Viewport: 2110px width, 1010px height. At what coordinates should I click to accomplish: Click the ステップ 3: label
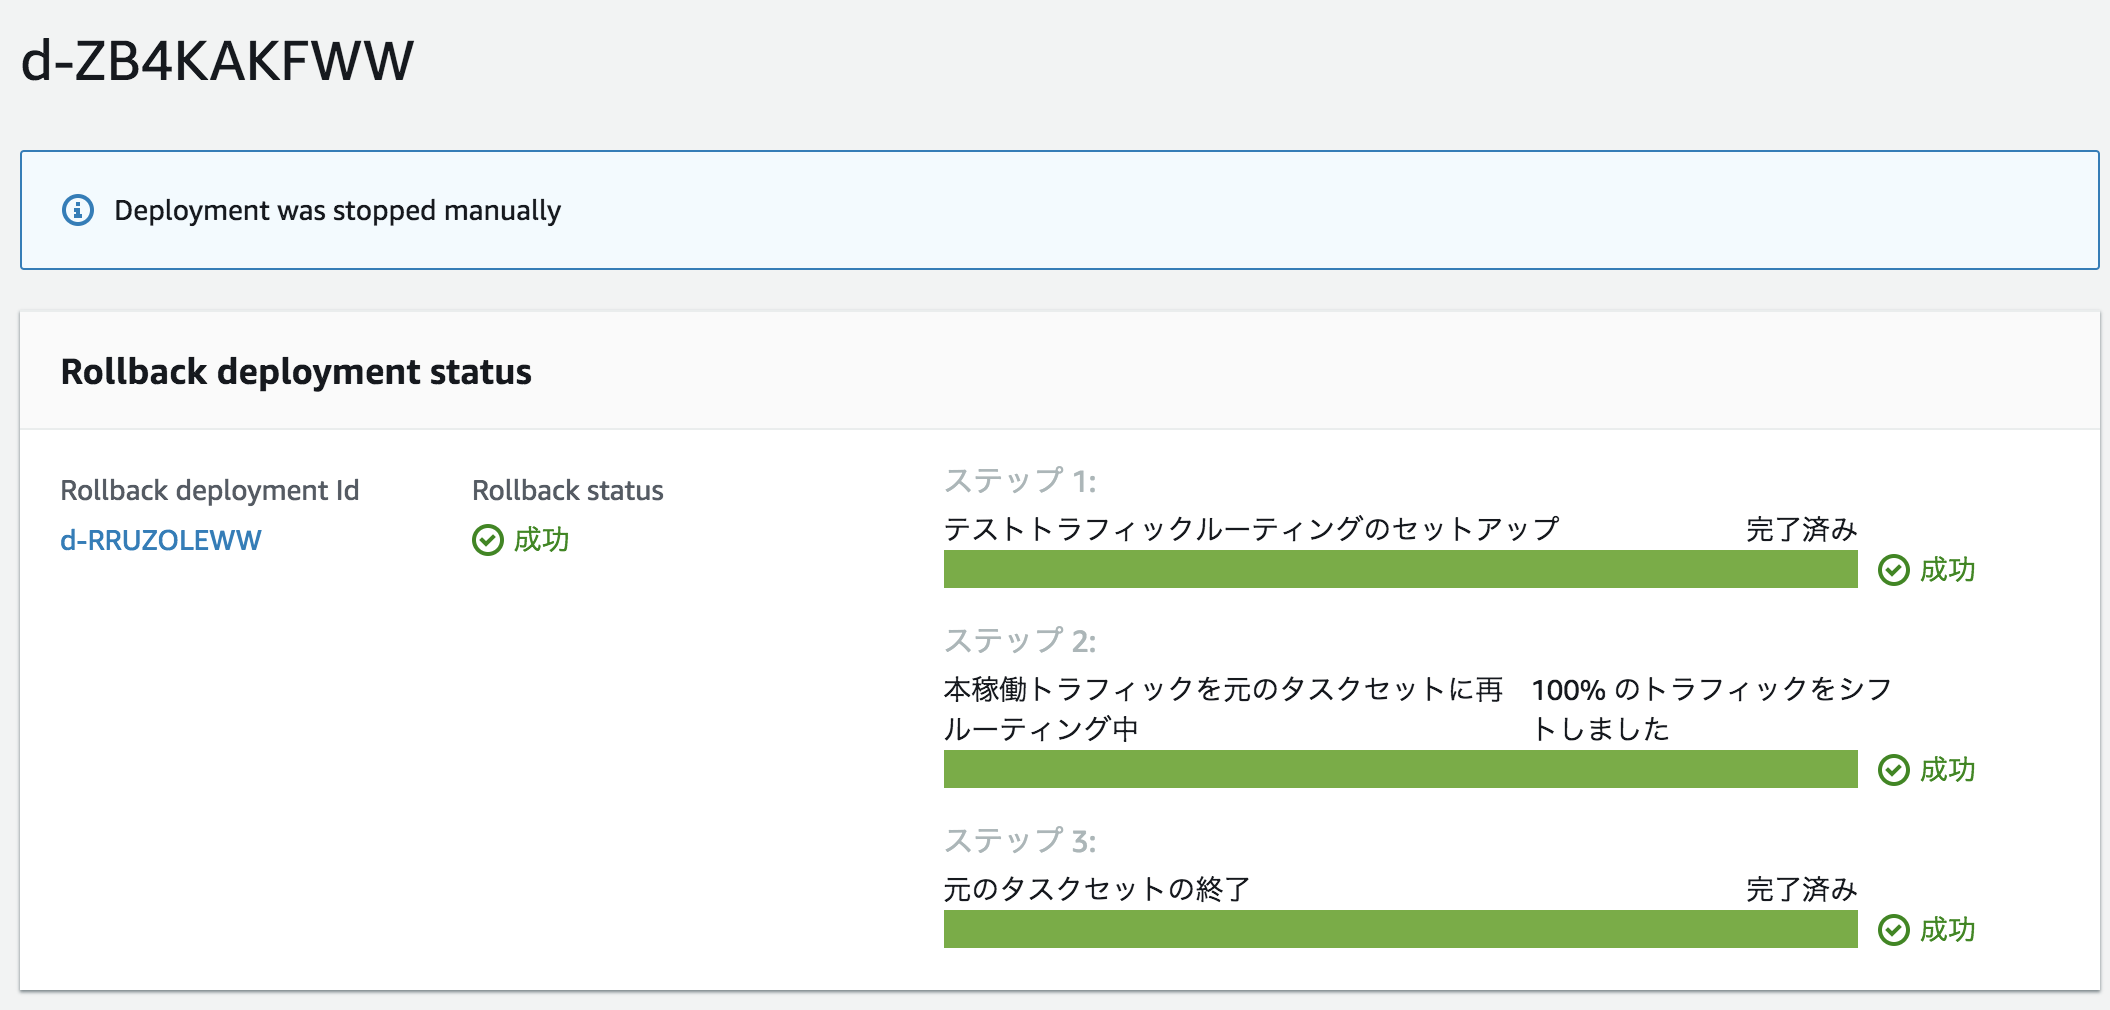[1020, 841]
